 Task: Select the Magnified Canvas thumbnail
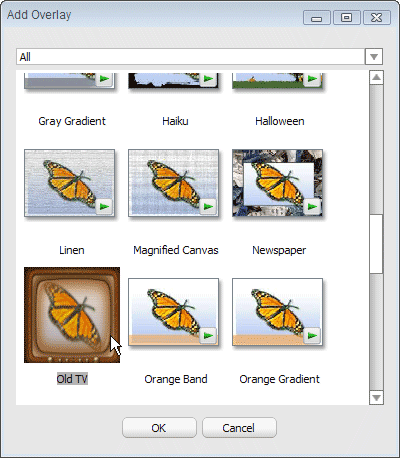tap(174, 183)
